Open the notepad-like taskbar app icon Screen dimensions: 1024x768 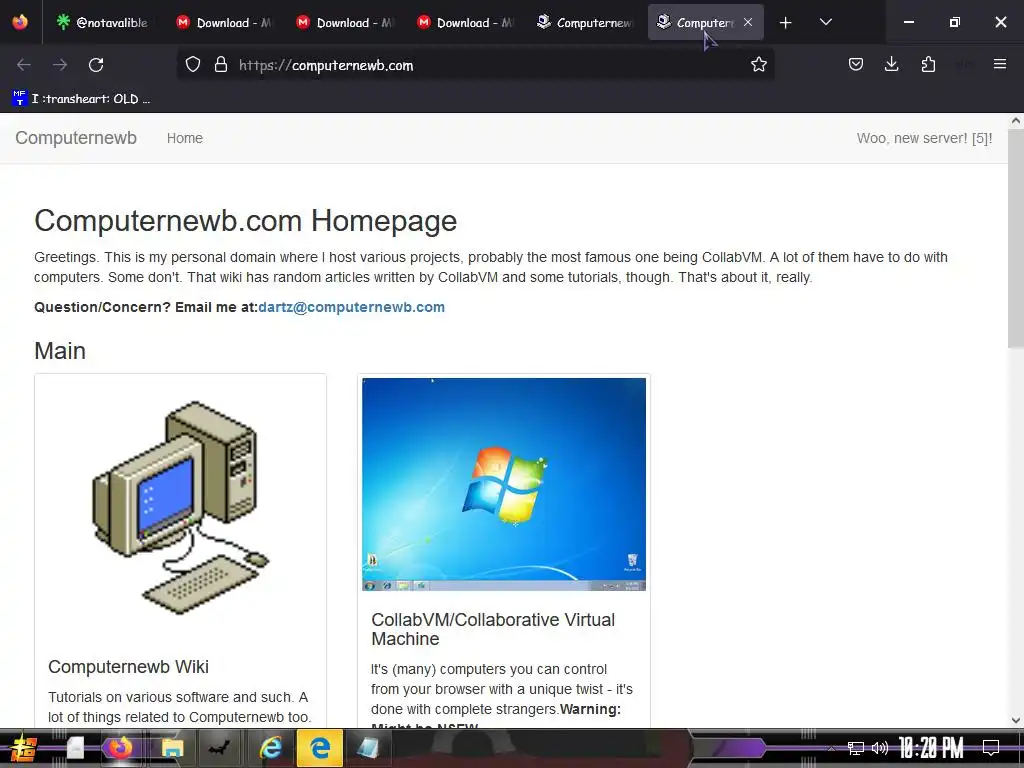tap(368, 748)
